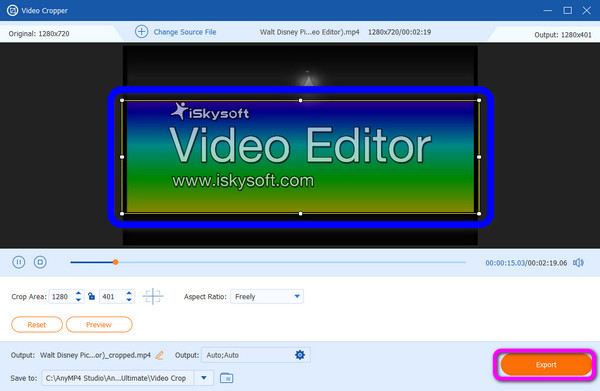Screen dimensions: 600x391
Task: Click the 00:00:15.03/00:02:19.06 timecode
Action: [526, 263]
